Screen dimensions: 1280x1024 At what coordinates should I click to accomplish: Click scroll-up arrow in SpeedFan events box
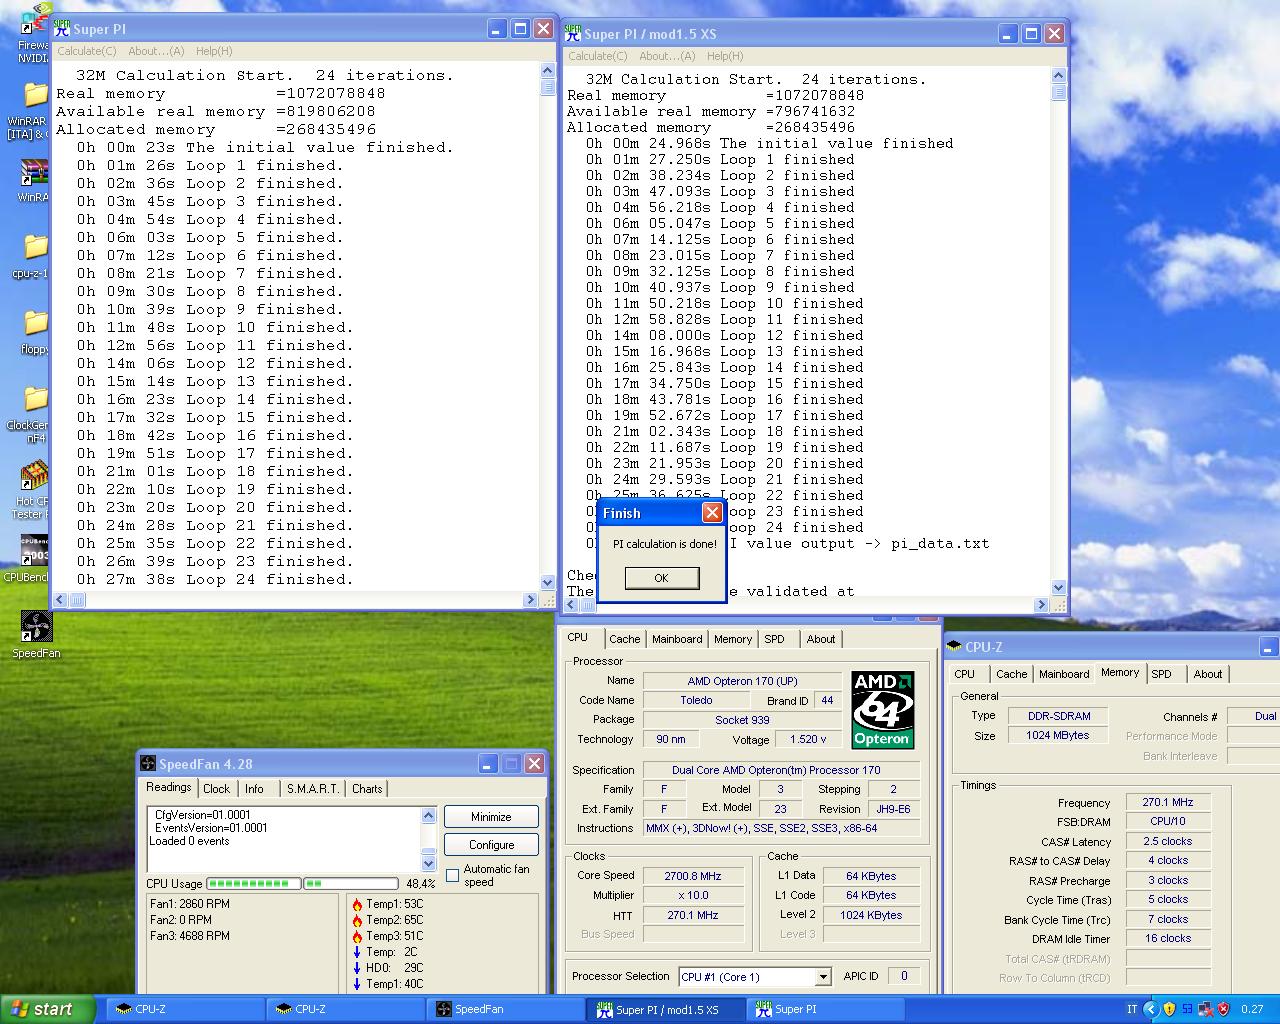429,815
